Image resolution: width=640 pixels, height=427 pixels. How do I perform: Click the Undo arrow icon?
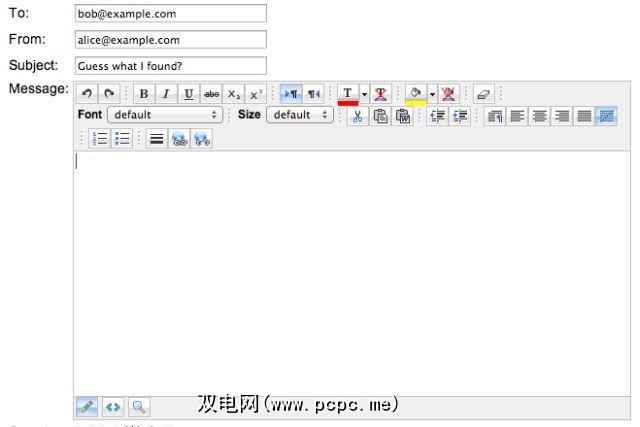click(87, 94)
